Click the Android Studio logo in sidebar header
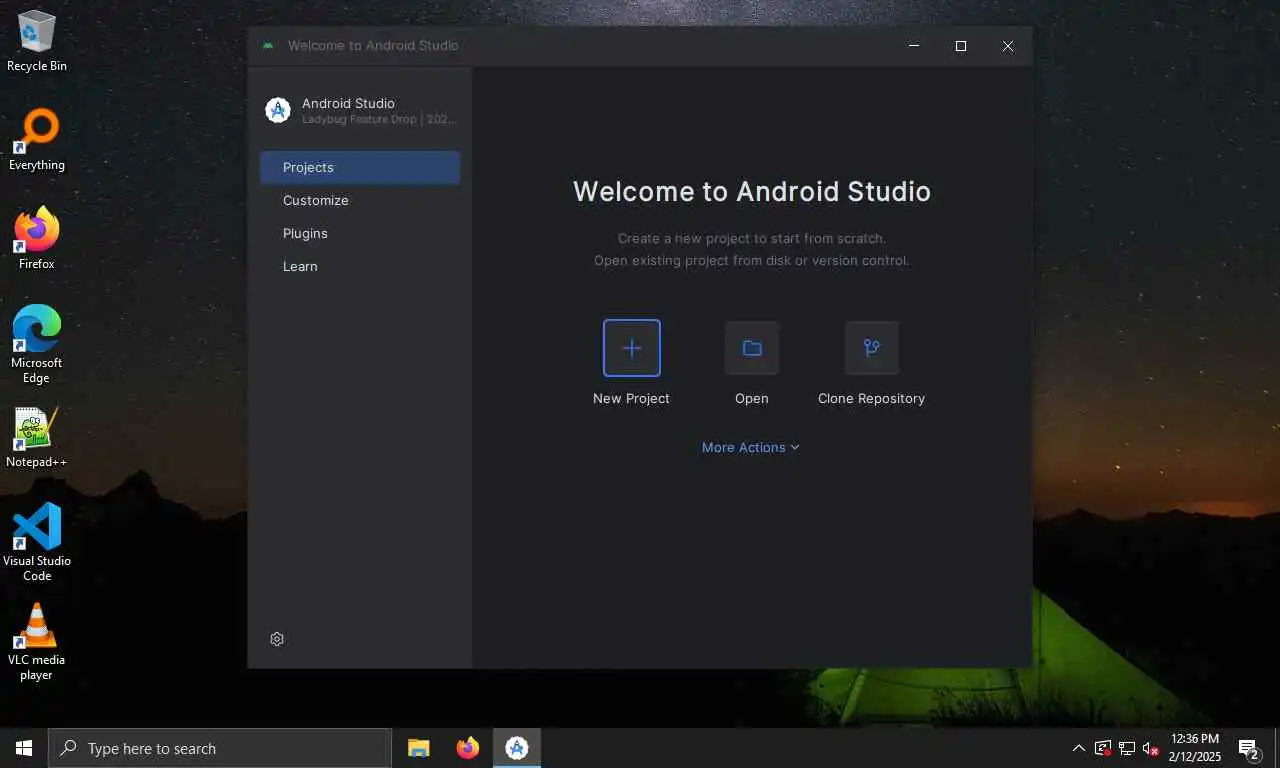1280x768 pixels. tap(278, 110)
